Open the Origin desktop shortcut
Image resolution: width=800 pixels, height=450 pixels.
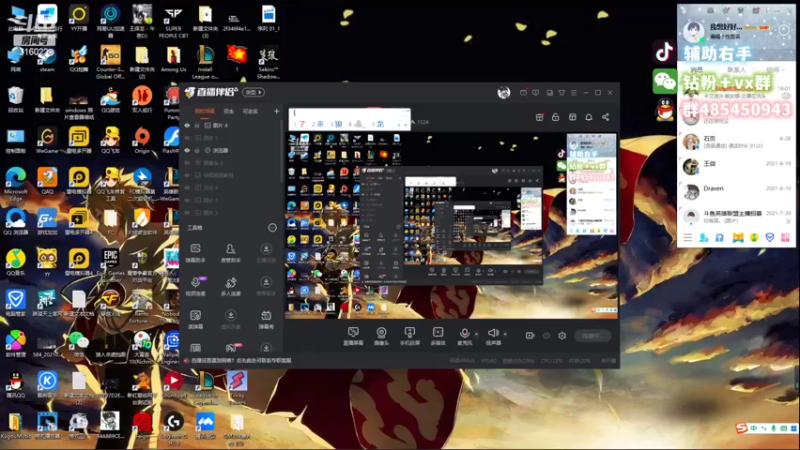[142, 140]
